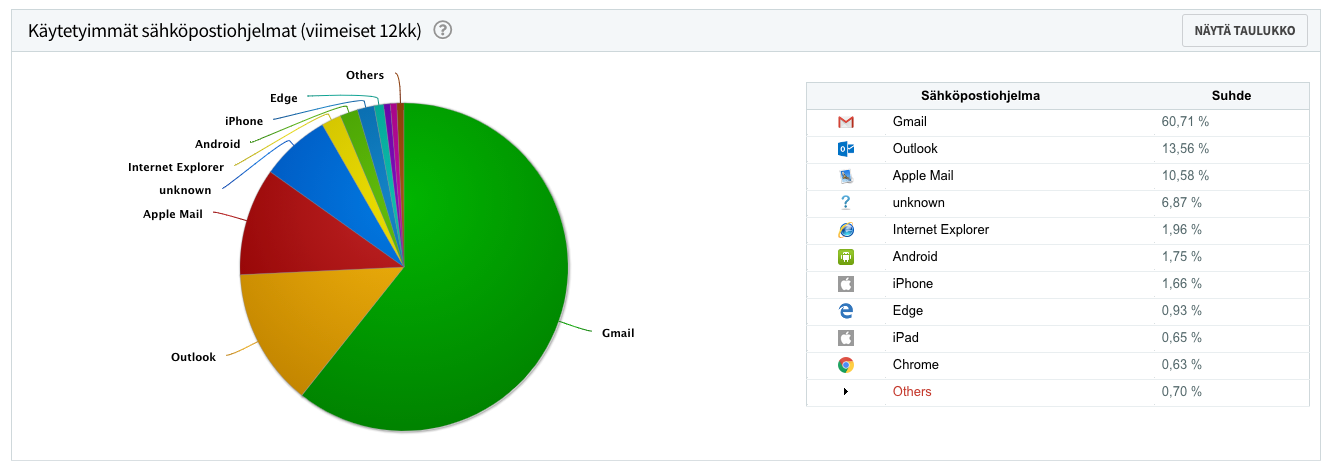
Task: Click the 1,96 % value
Action: (x=1182, y=230)
